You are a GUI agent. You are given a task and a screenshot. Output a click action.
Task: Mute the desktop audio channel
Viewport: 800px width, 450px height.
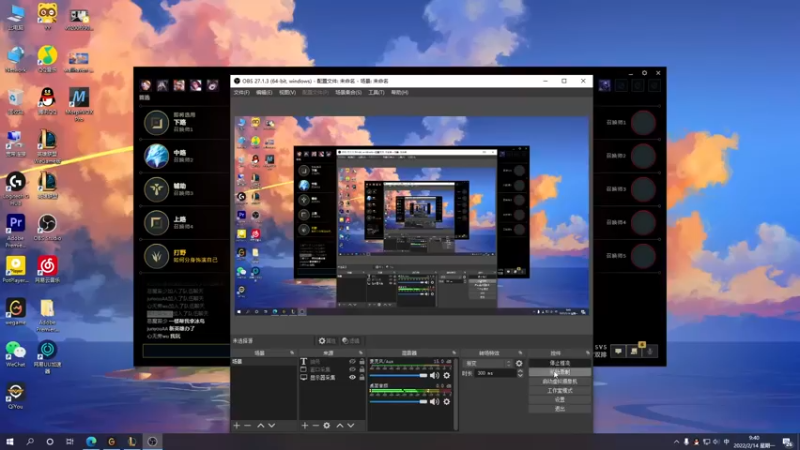pos(434,402)
